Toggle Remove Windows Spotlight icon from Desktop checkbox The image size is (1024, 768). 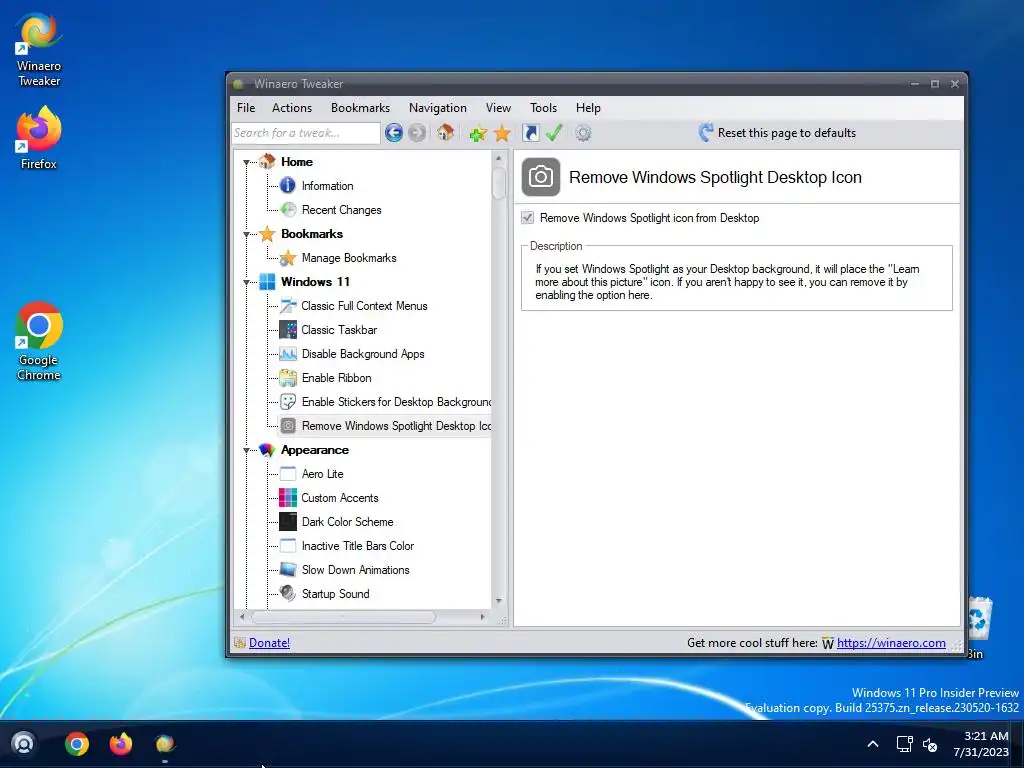[528, 217]
